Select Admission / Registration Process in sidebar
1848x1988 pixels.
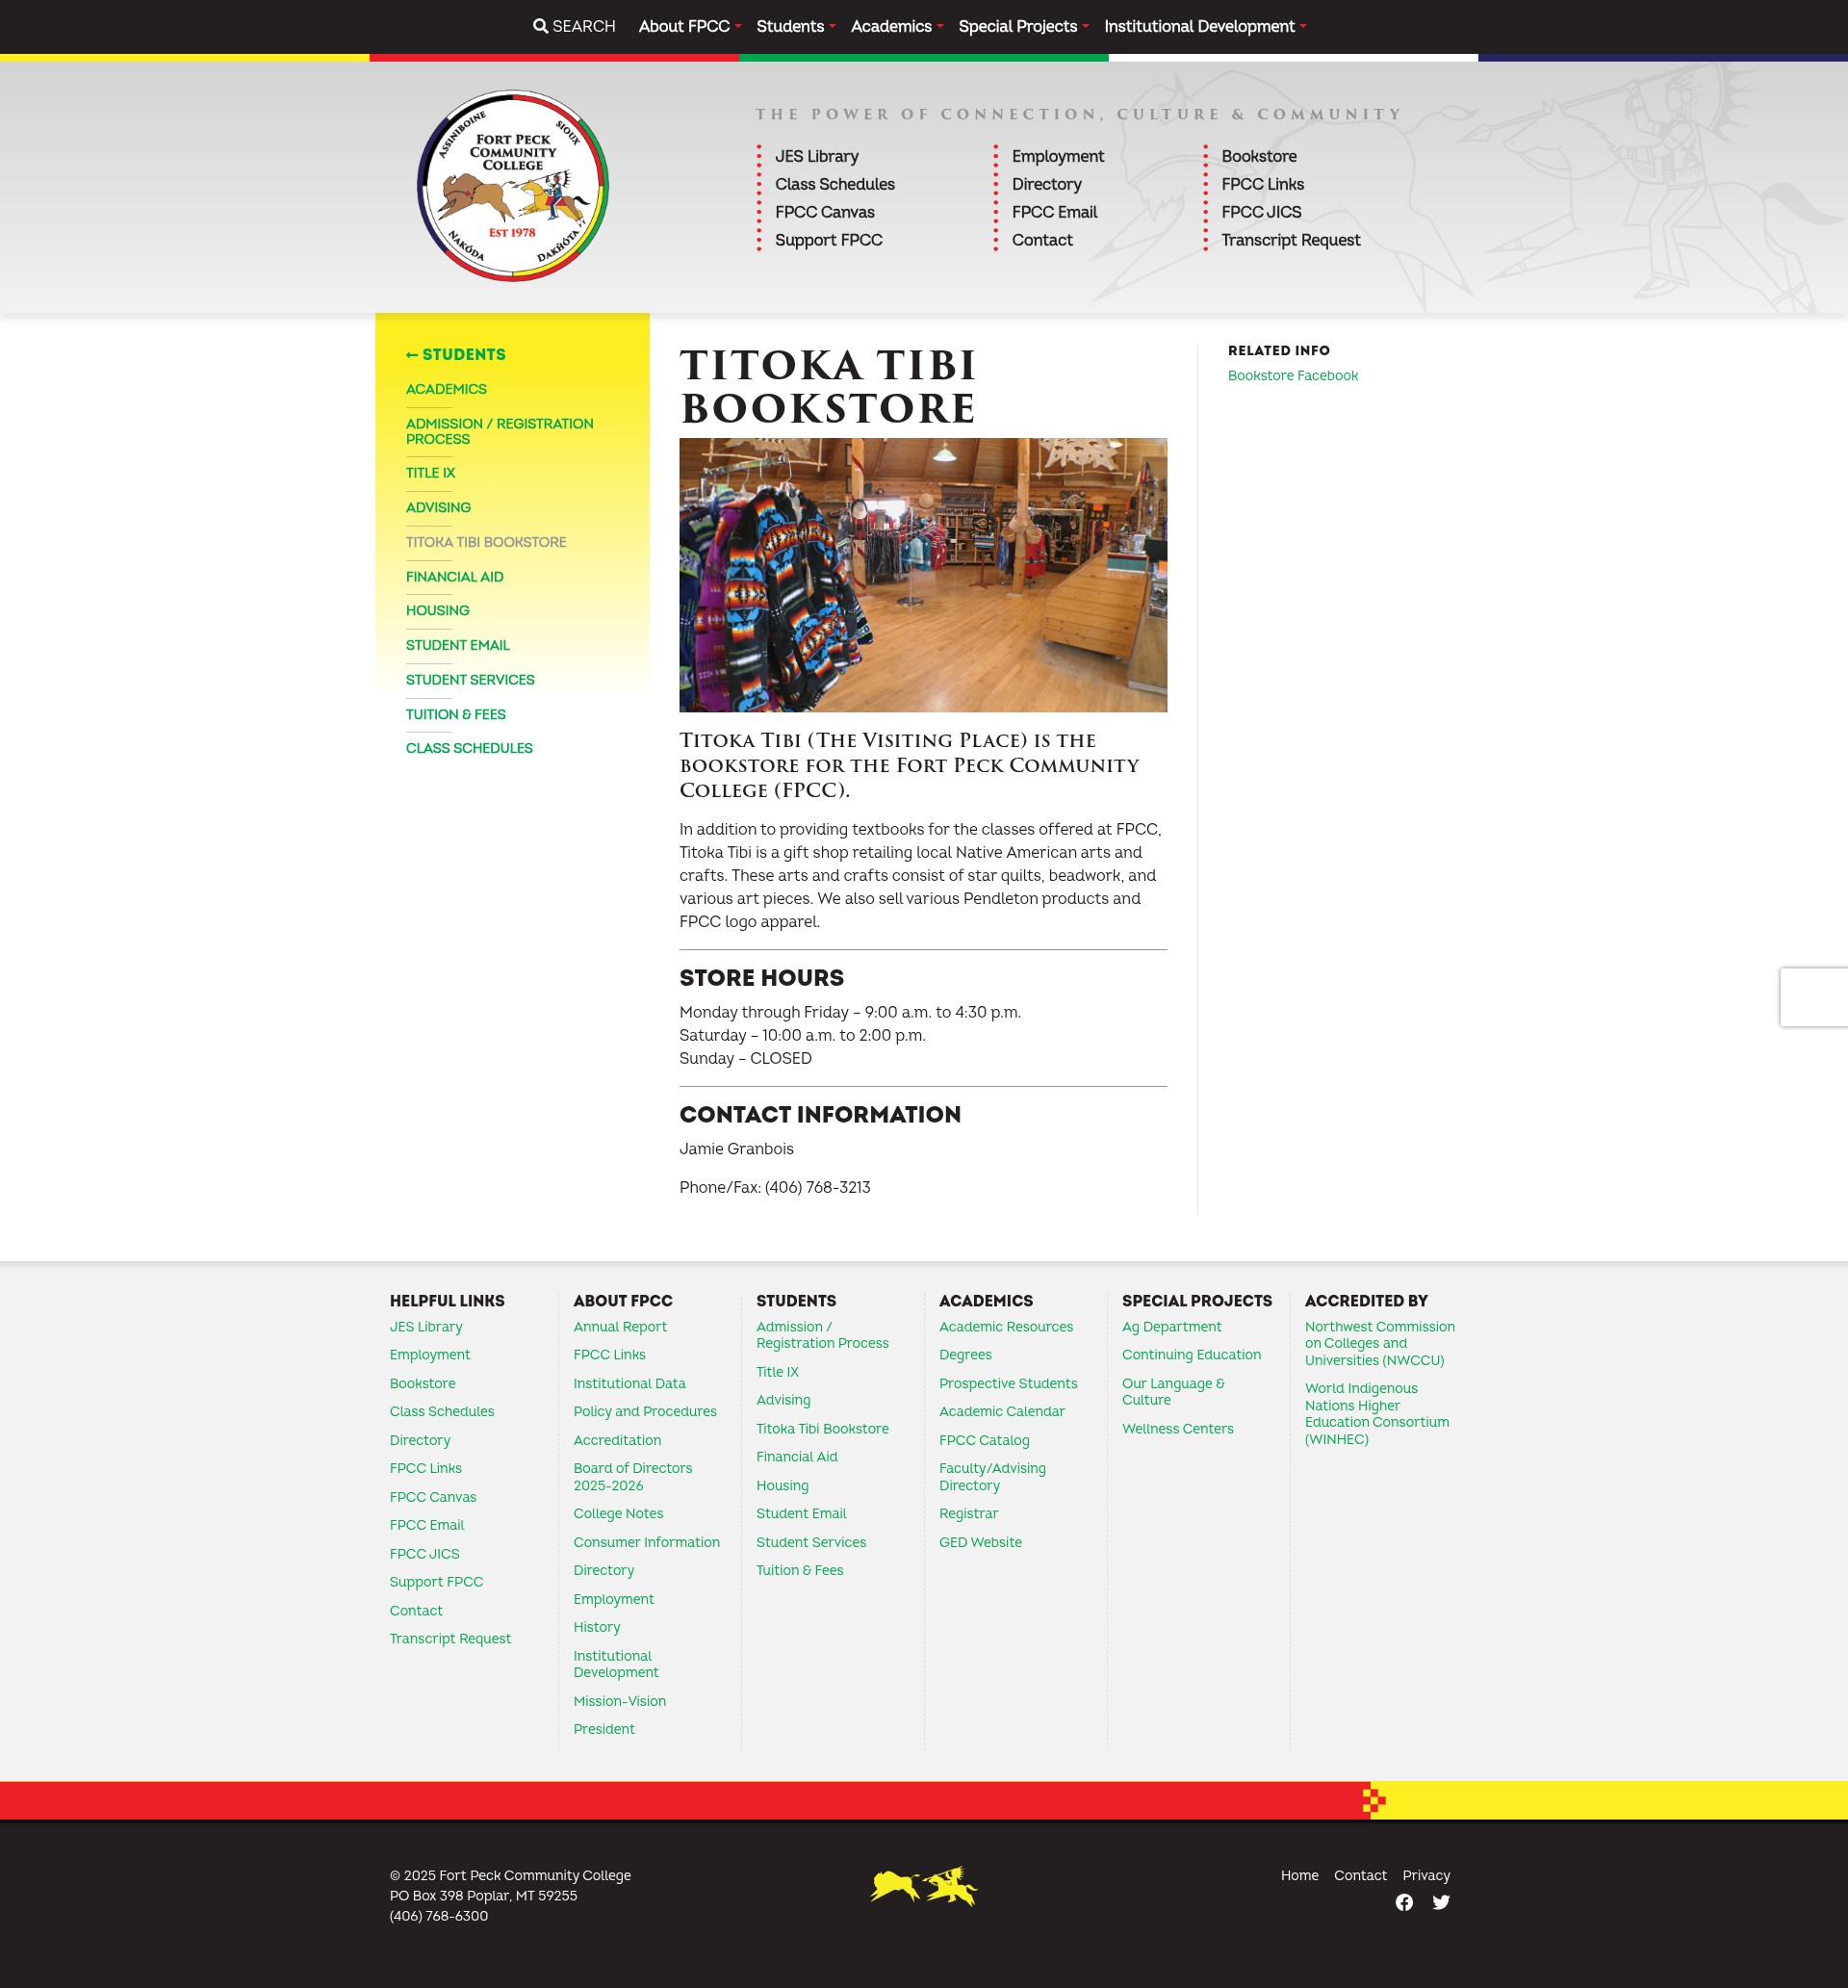[499, 431]
